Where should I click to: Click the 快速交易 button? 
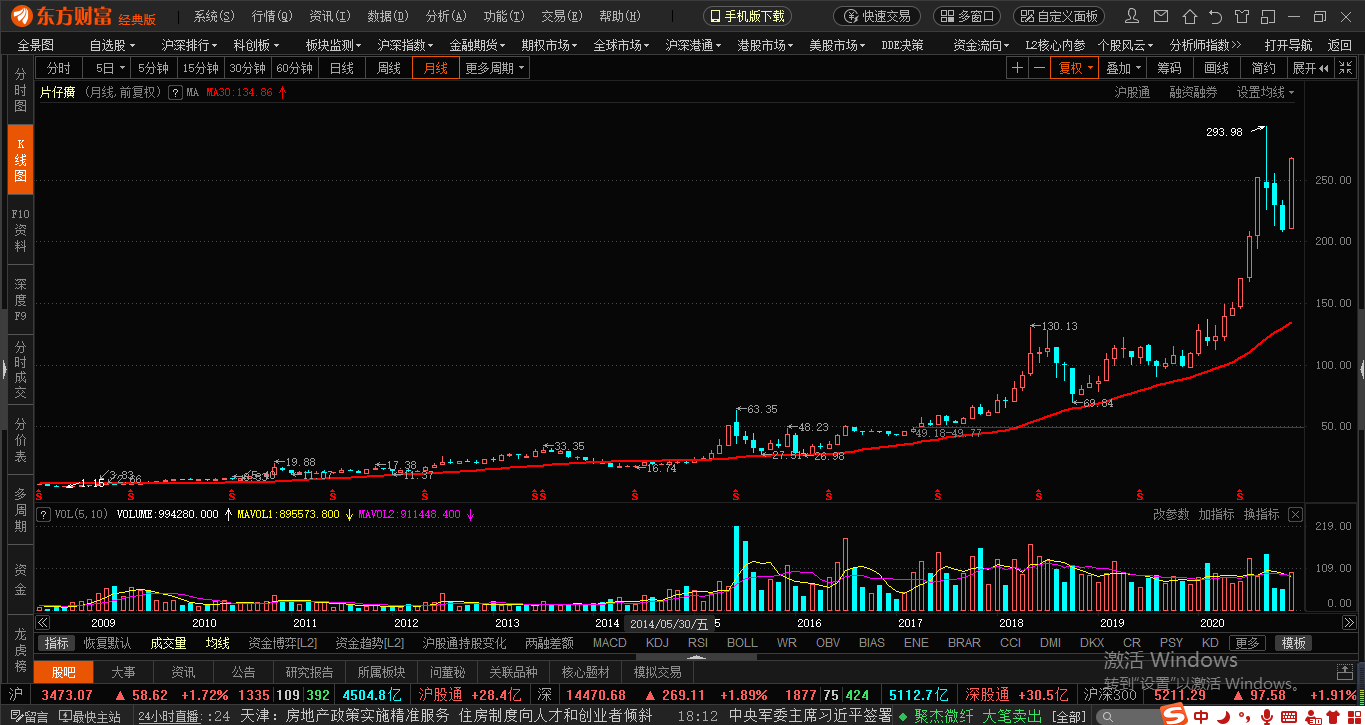coord(877,16)
